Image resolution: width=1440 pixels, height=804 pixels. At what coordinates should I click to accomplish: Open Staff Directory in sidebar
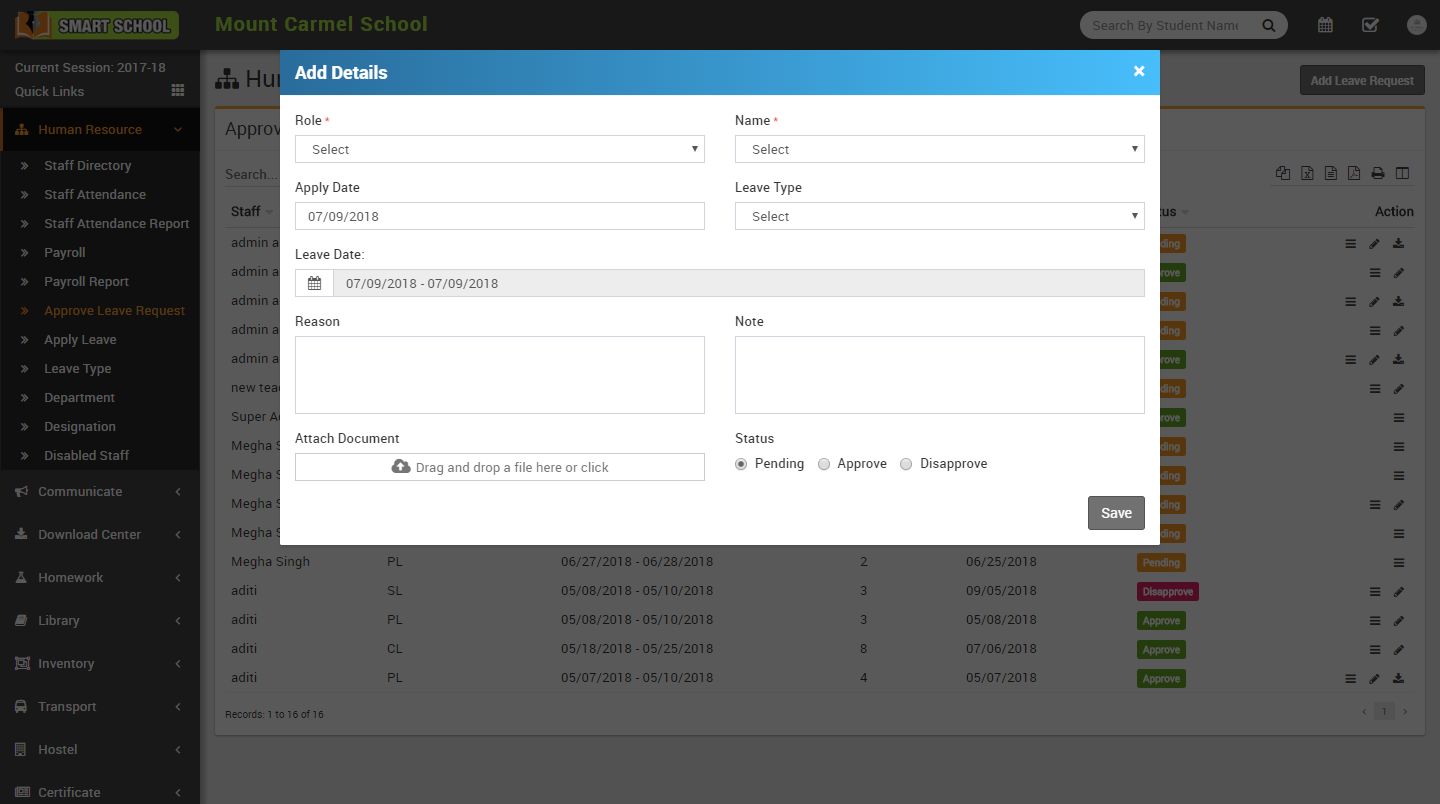click(x=87, y=166)
